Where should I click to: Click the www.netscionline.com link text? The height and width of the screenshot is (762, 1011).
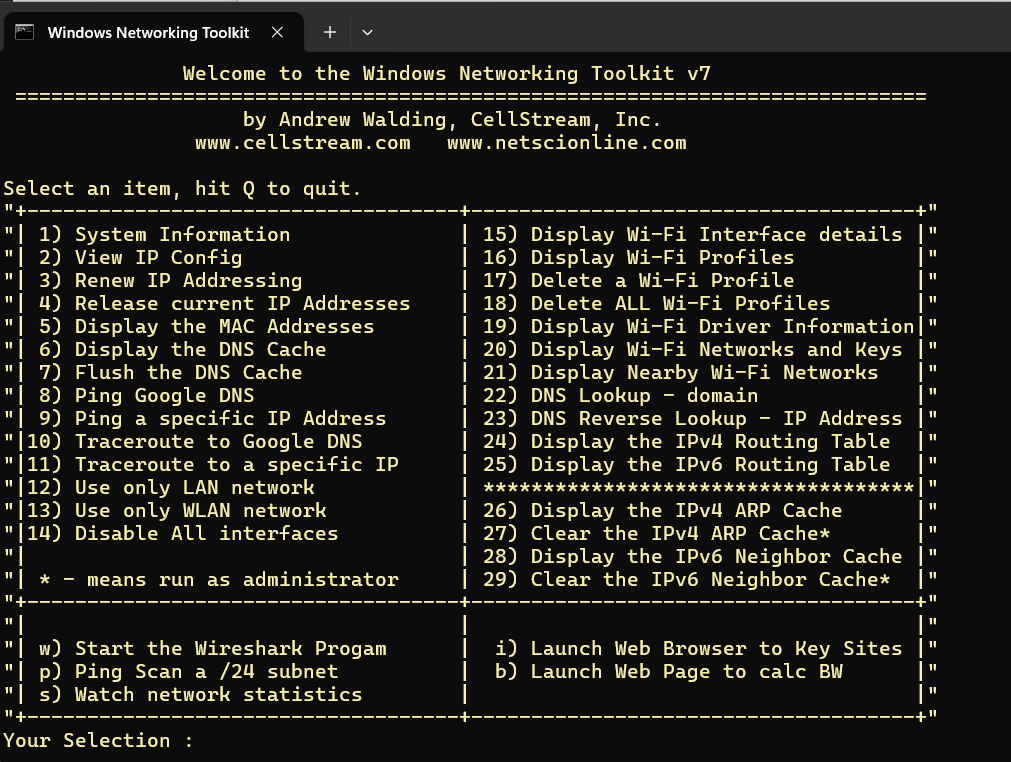[566, 143]
